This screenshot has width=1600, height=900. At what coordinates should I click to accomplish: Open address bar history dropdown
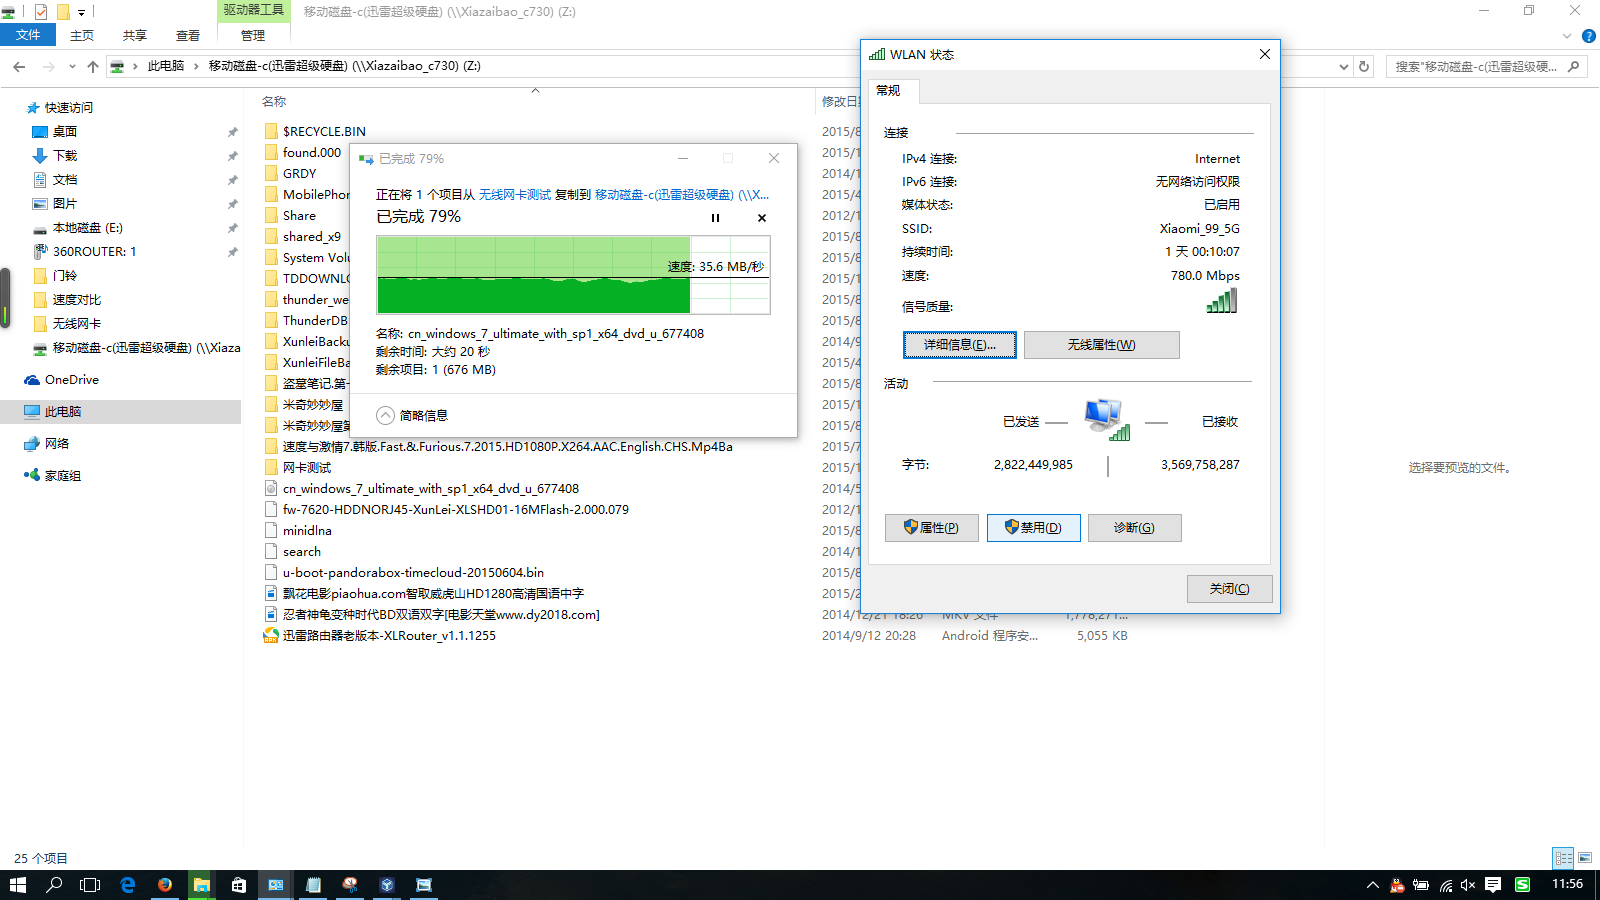(1343, 67)
